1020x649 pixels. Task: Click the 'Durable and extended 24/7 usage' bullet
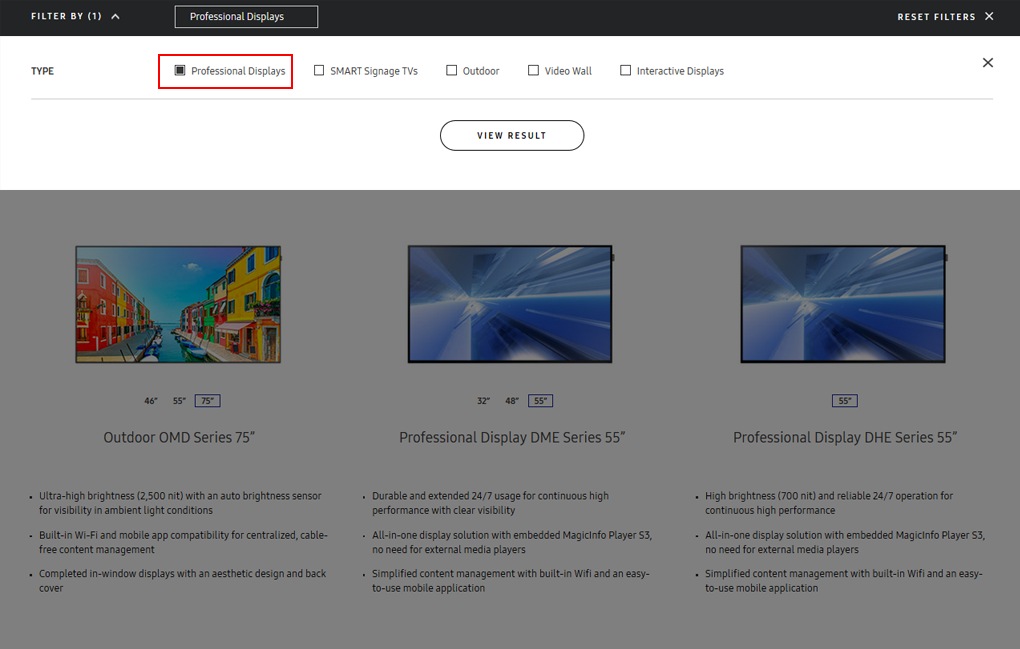pyautogui.click(x=490, y=503)
